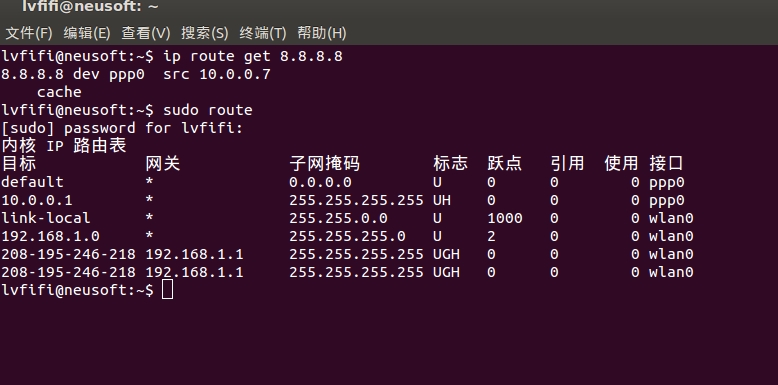Open the 文件(F) menu
The height and width of the screenshot is (385, 778).
pyautogui.click(x=29, y=33)
